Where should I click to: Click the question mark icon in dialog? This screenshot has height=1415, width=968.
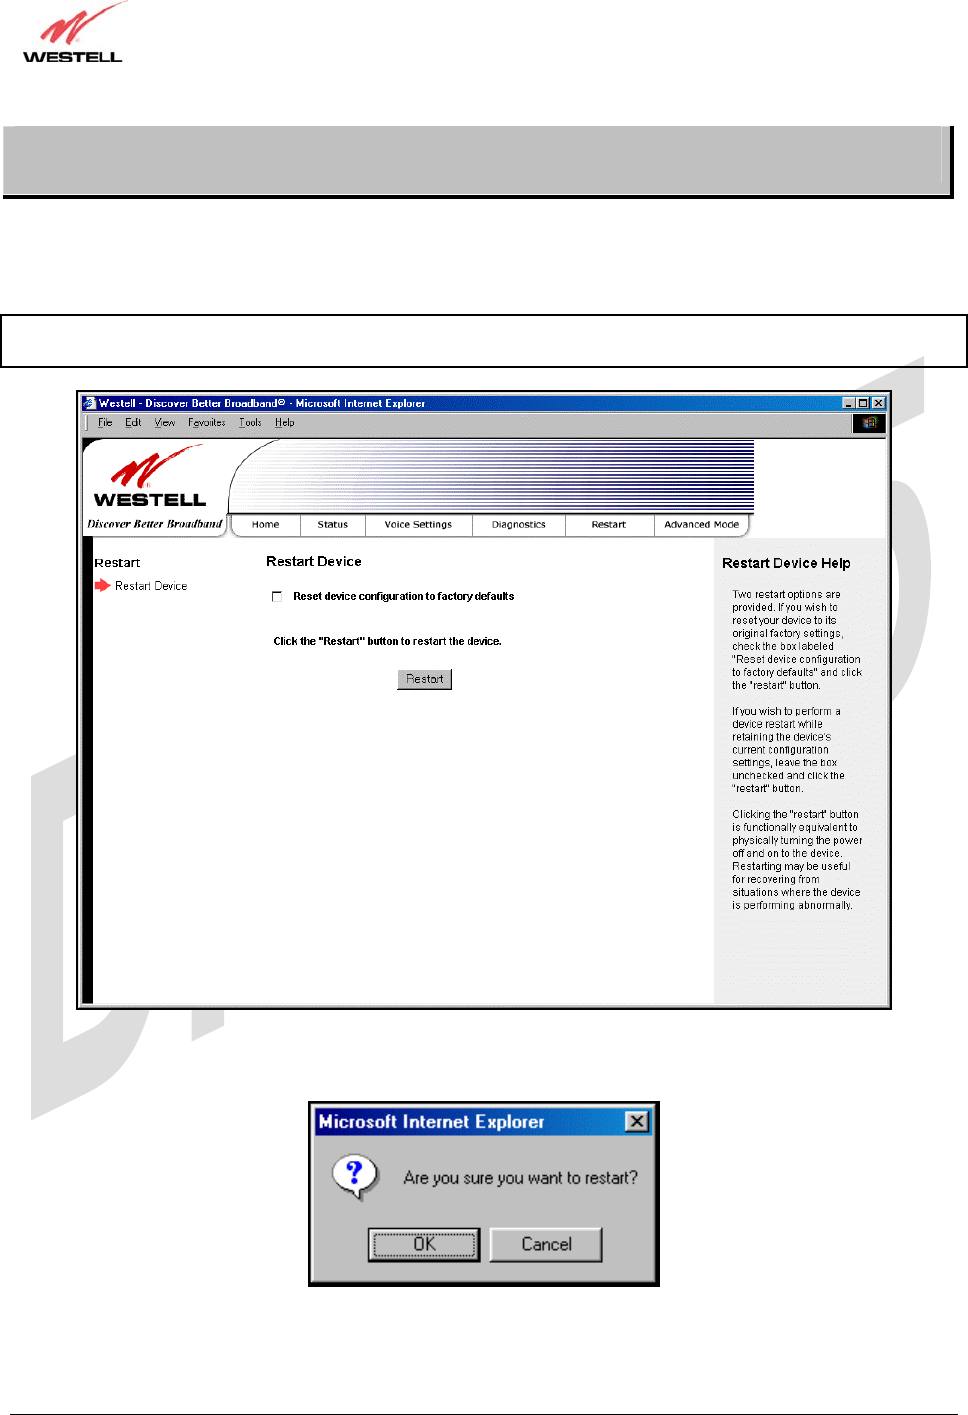click(355, 1177)
